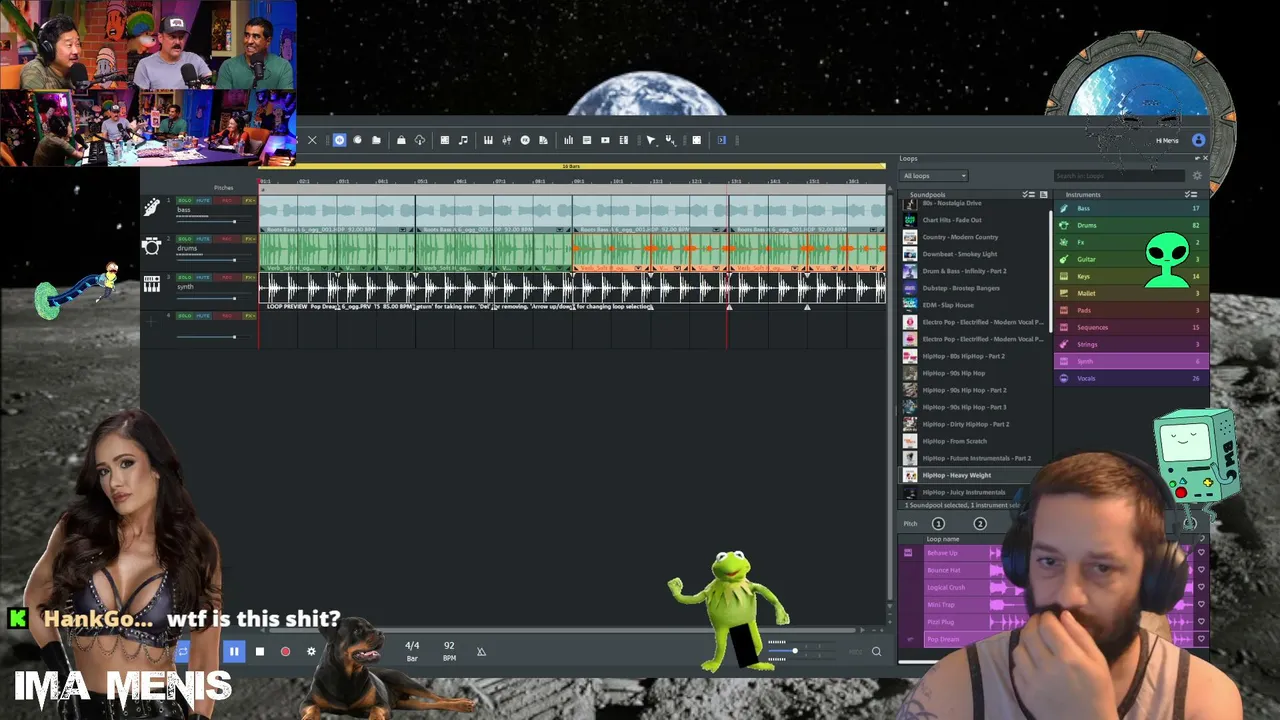The height and width of the screenshot is (720, 1280).
Task: Open the store shopping bag icon
Action: point(401,140)
